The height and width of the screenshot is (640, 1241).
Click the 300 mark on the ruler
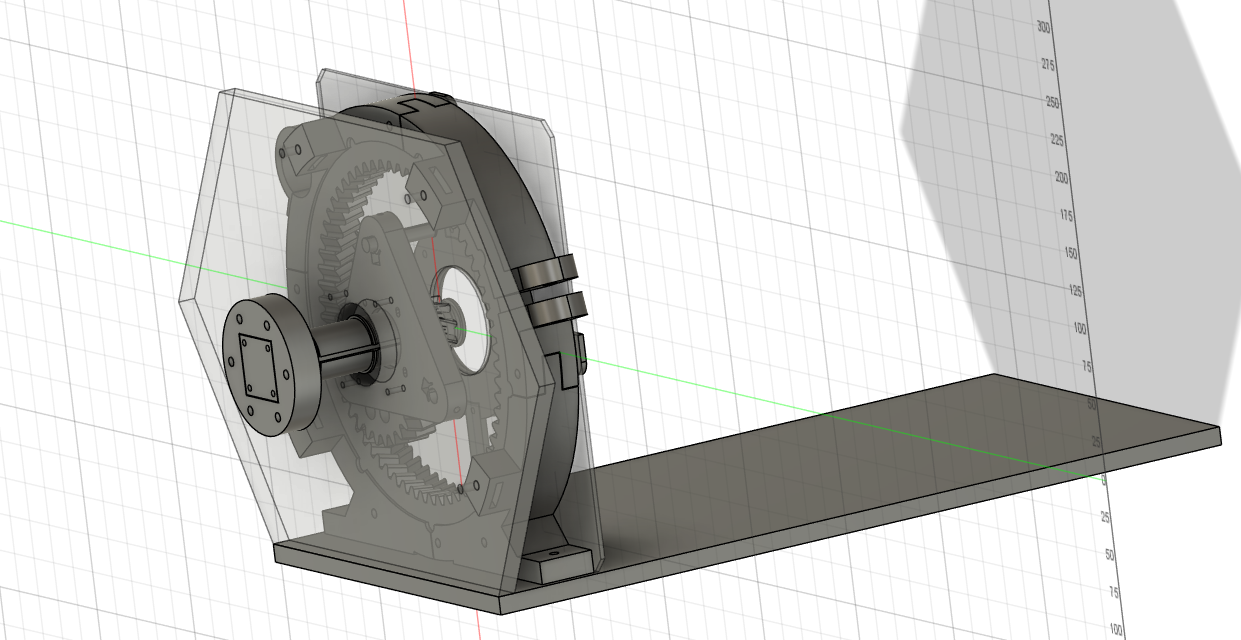(x=1043, y=28)
